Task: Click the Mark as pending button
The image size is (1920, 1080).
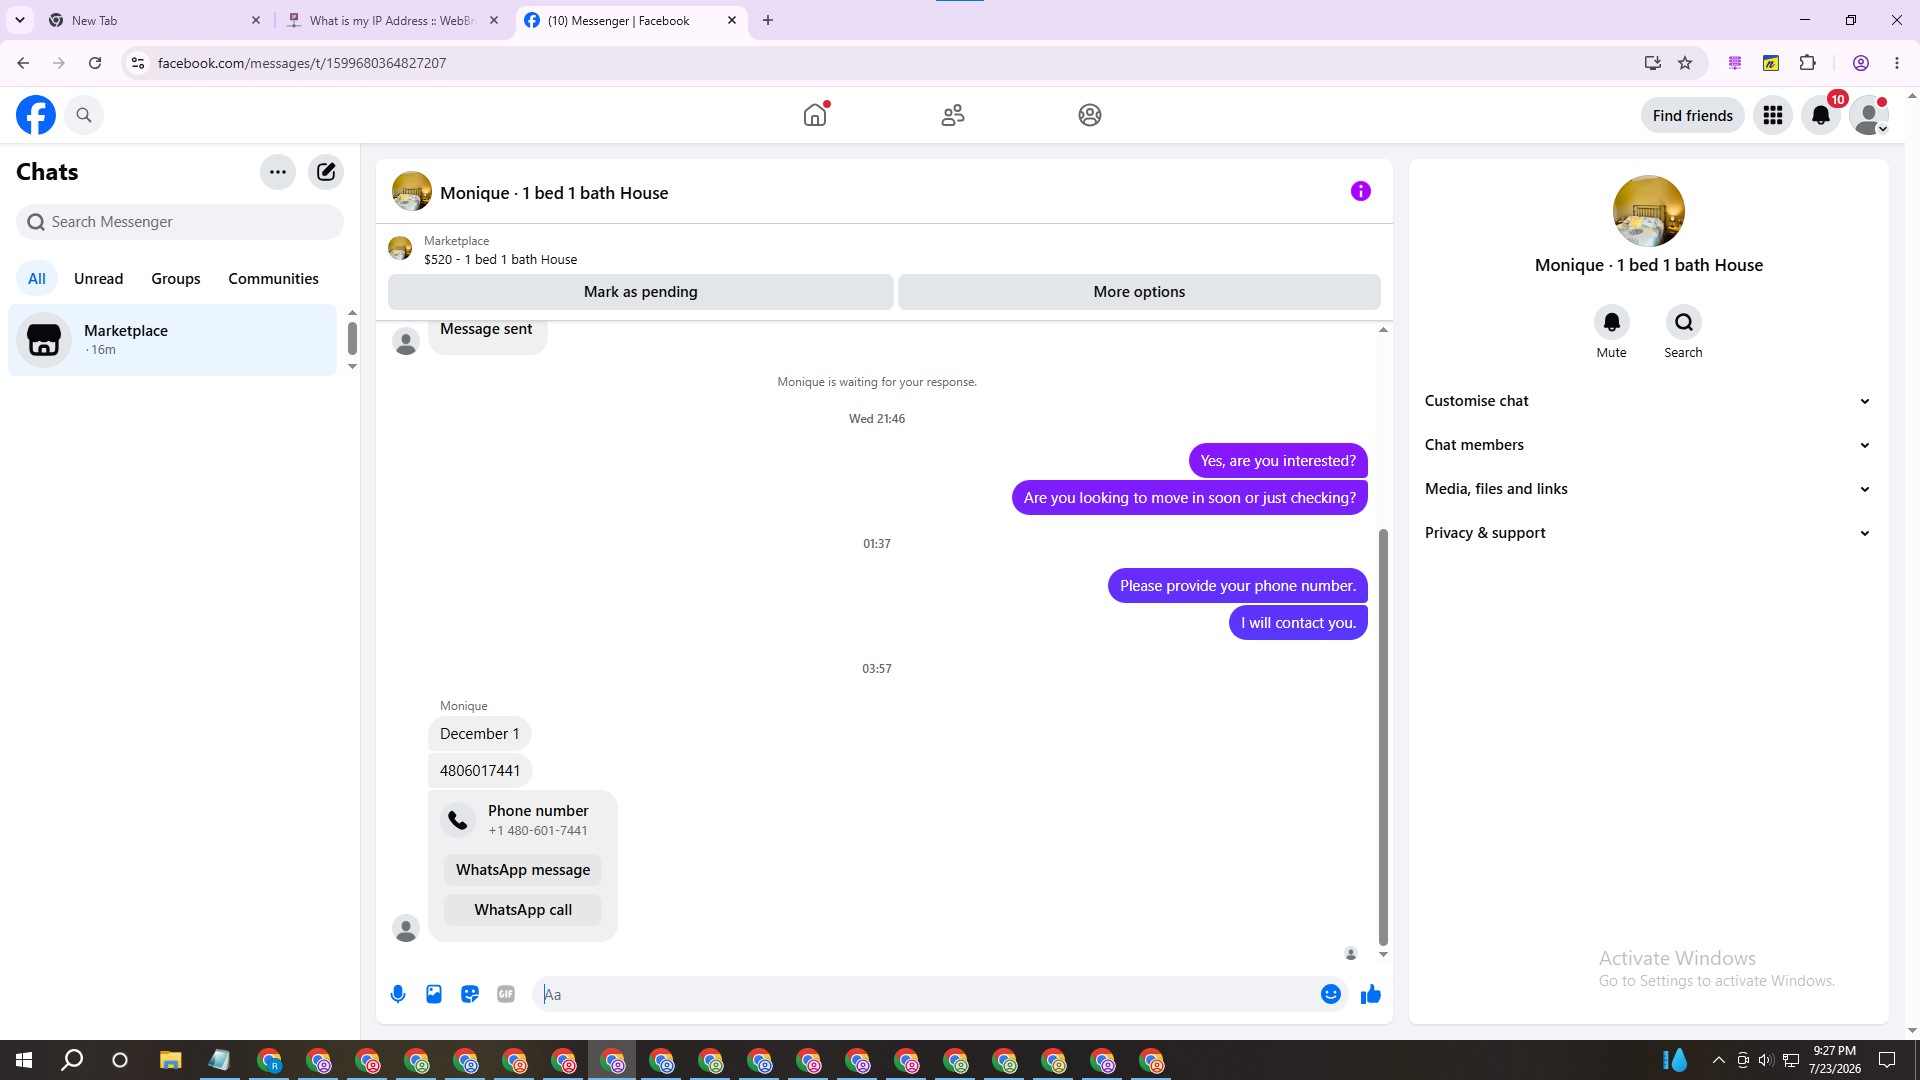Action: (x=641, y=292)
